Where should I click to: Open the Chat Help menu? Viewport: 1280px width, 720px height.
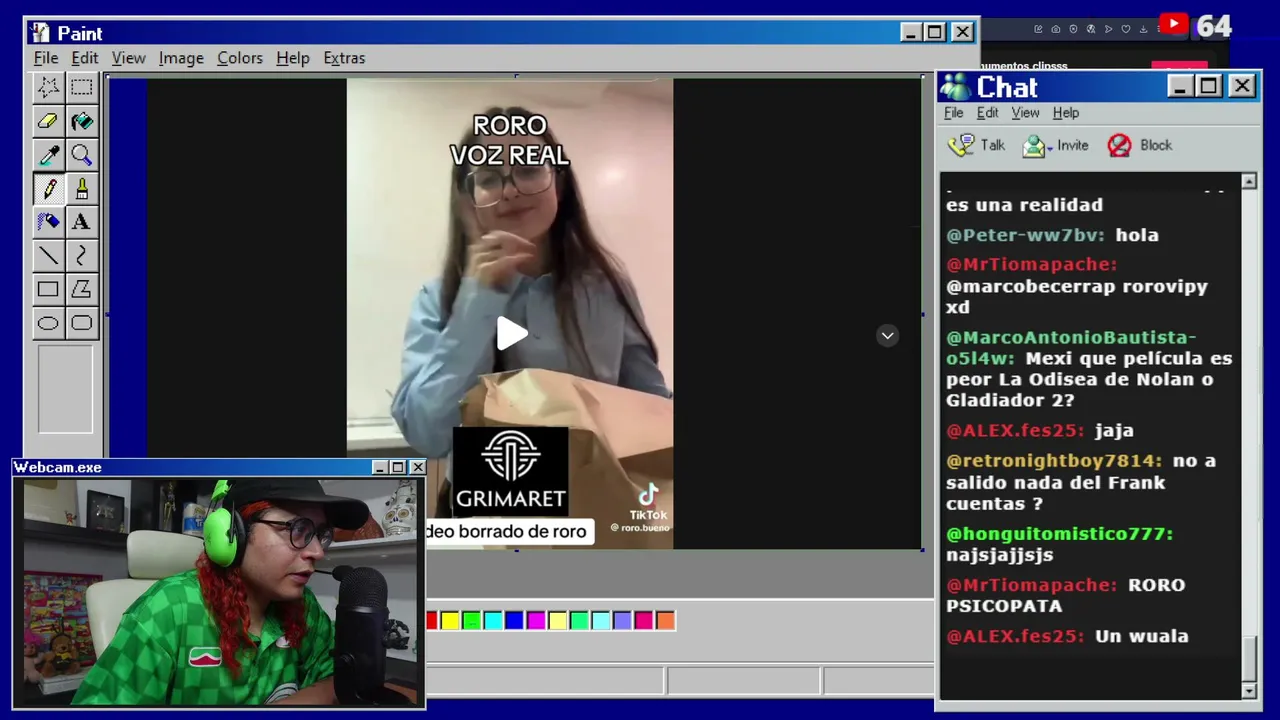(x=1066, y=113)
